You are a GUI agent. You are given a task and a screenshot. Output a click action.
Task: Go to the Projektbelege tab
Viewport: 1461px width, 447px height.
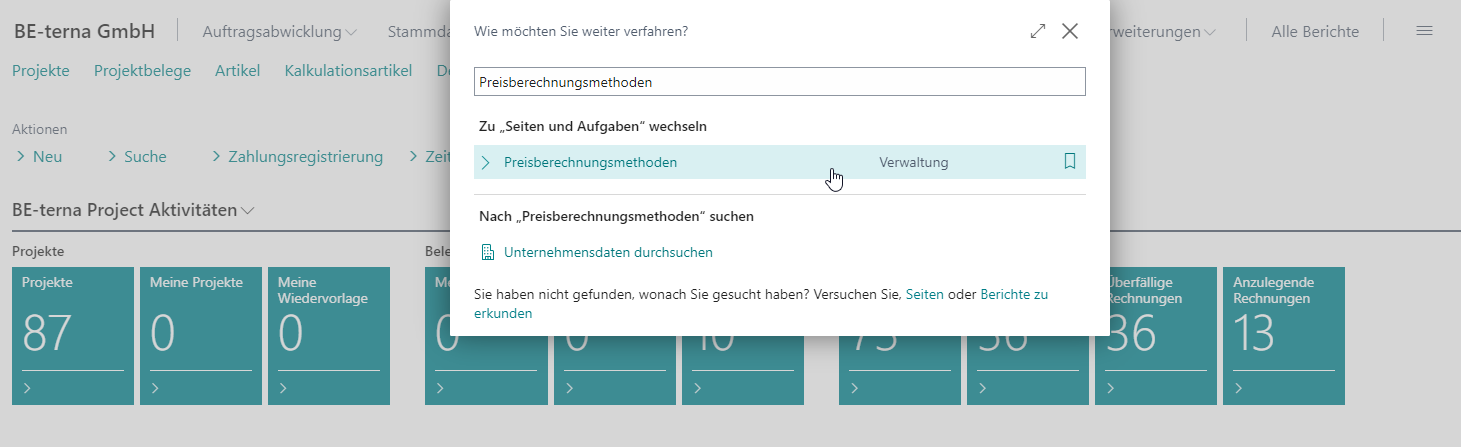click(142, 70)
